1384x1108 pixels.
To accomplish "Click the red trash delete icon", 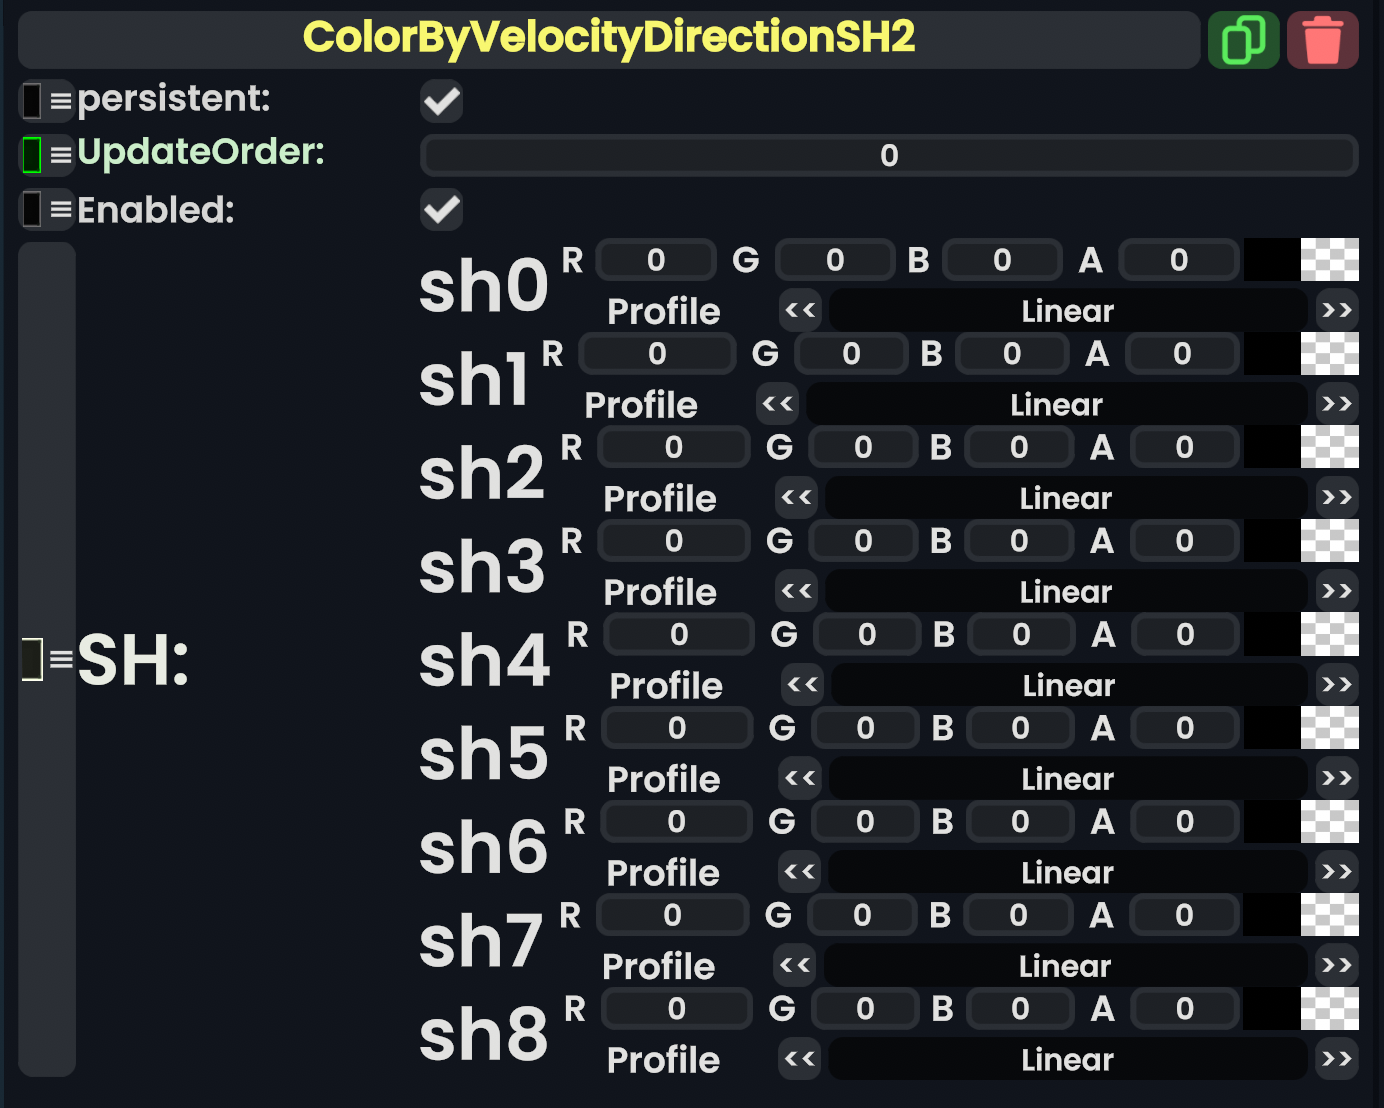I will 1322,40.
